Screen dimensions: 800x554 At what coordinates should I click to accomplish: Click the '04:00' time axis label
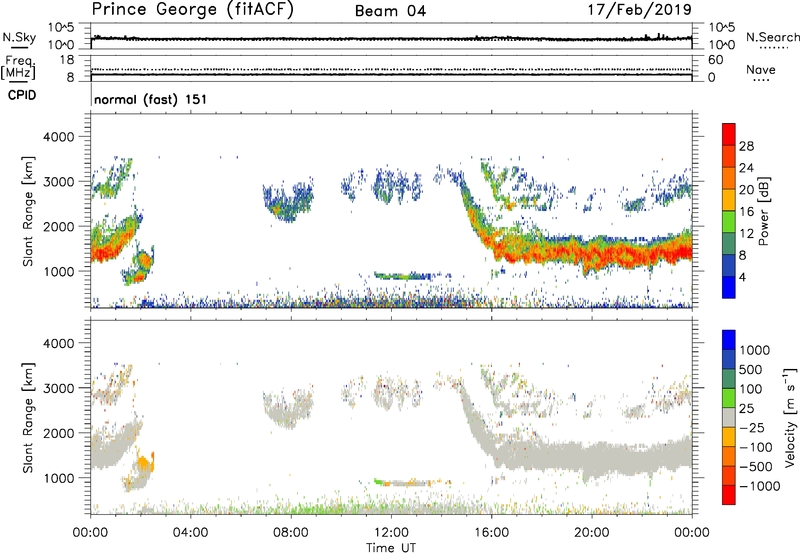[x=190, y=533]
